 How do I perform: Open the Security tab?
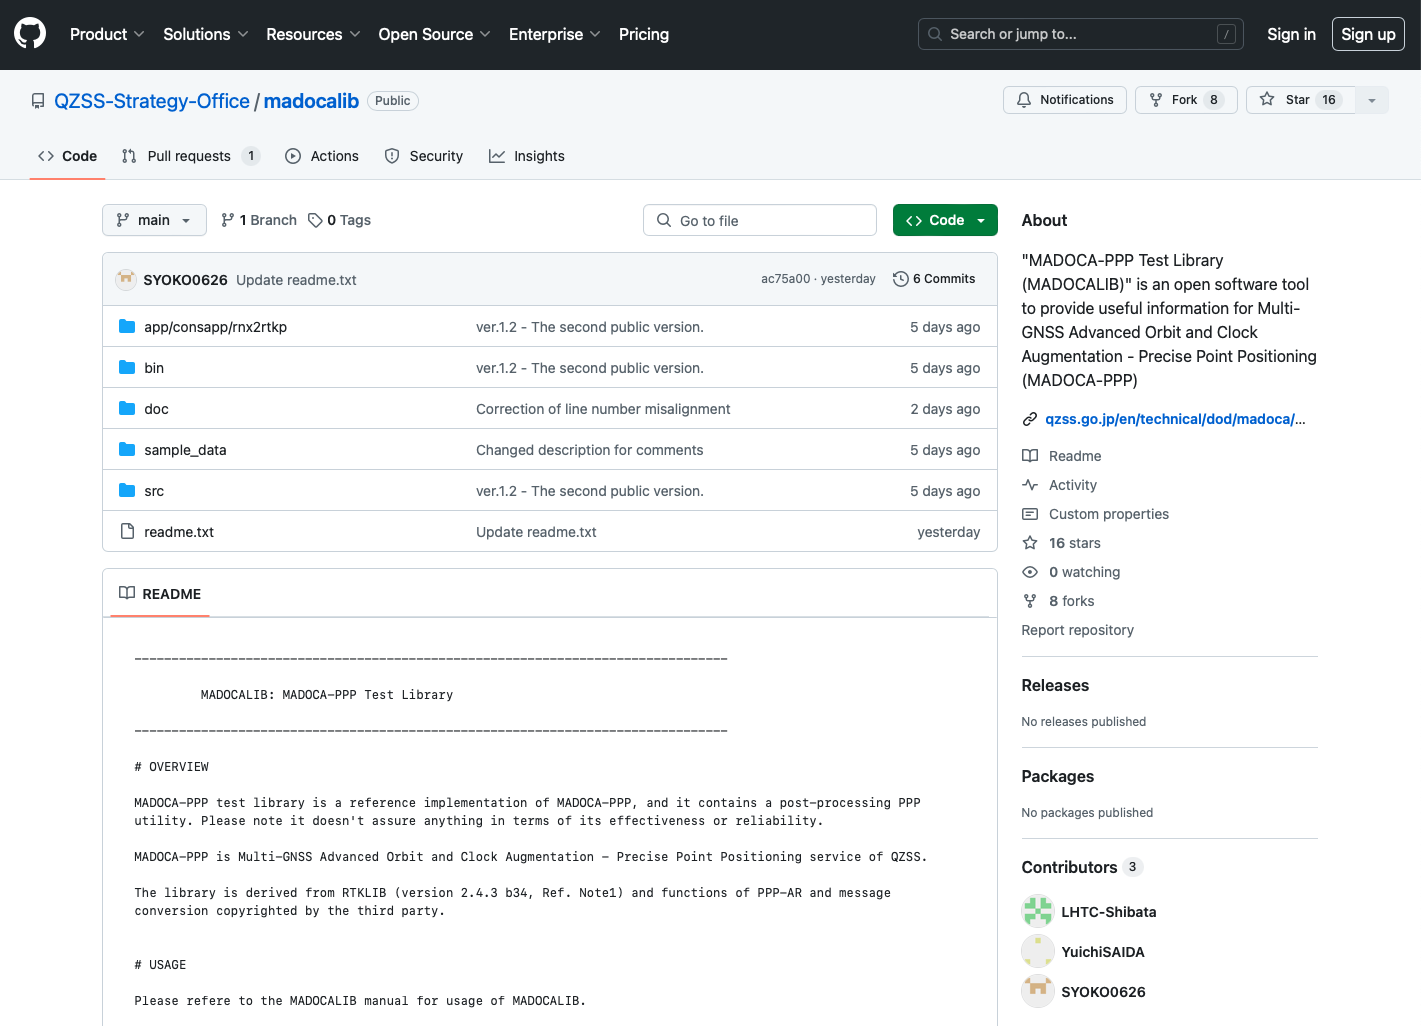tap(424, 156)
